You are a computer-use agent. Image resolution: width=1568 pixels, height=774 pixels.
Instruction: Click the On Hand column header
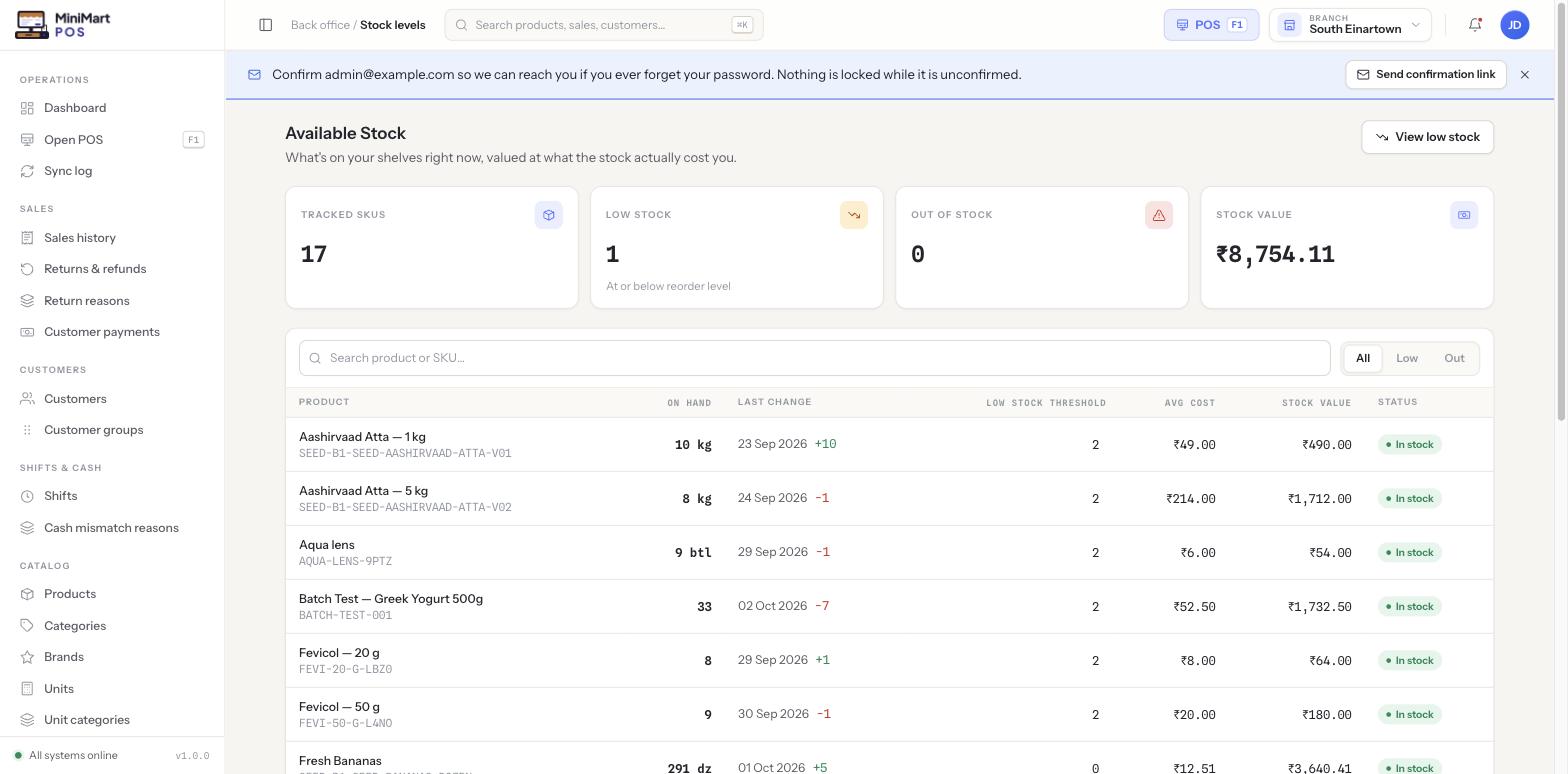click(689, 403)
